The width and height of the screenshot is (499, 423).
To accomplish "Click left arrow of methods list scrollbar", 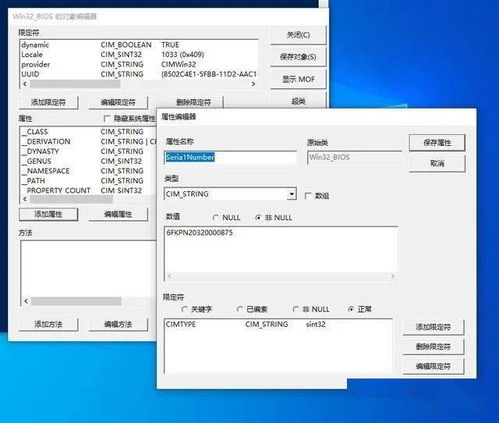I will tap(26, 301).
